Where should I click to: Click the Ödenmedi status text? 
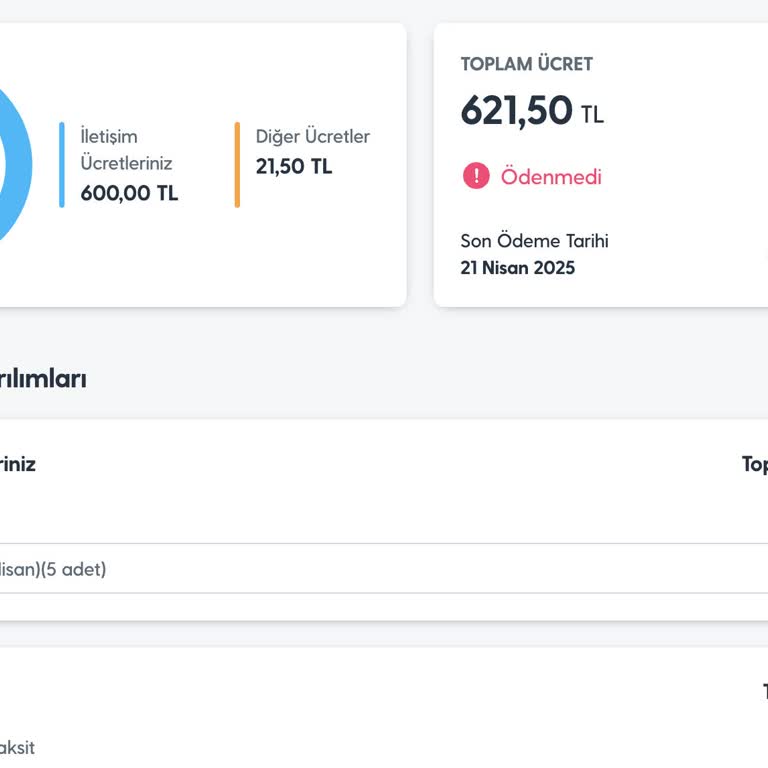[551, 177]
